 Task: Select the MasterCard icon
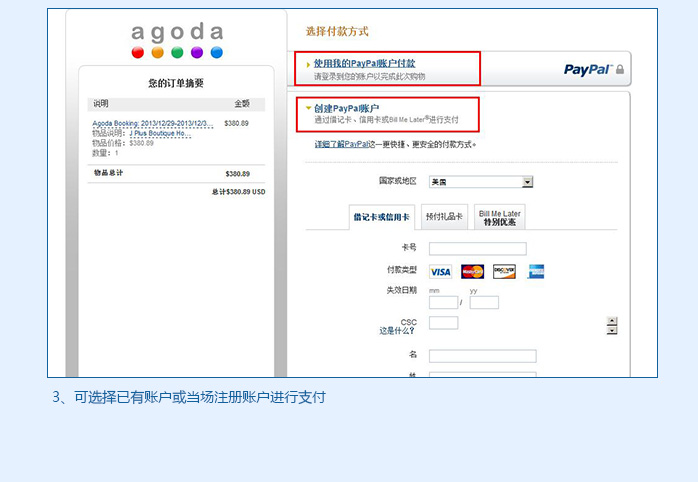tap(472, 271)
